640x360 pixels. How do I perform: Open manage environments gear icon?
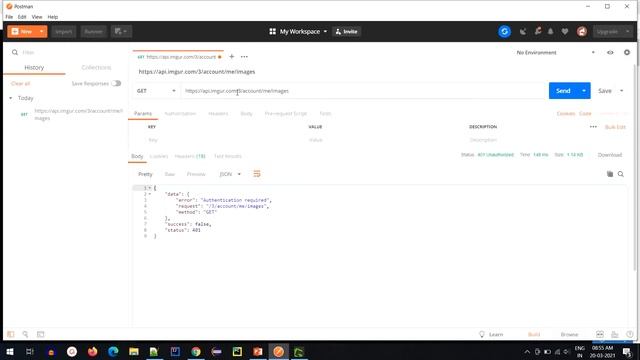[627, 53]
